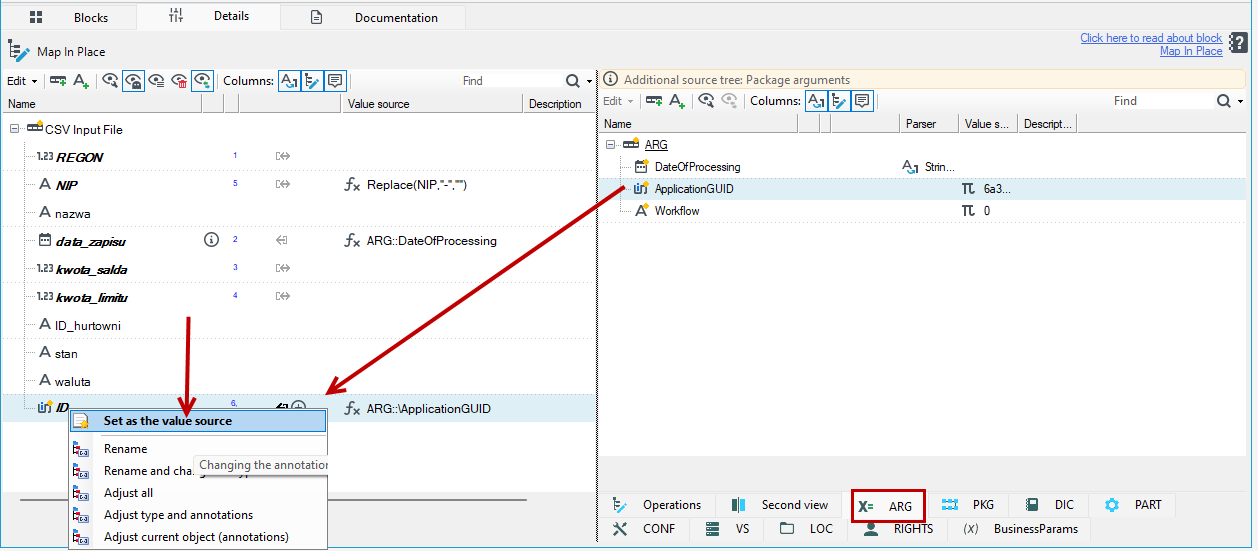Screen dimensions: 1258x556
Task: Select the nazwa field
Action: pyautogui.click(x=74, y=213)
